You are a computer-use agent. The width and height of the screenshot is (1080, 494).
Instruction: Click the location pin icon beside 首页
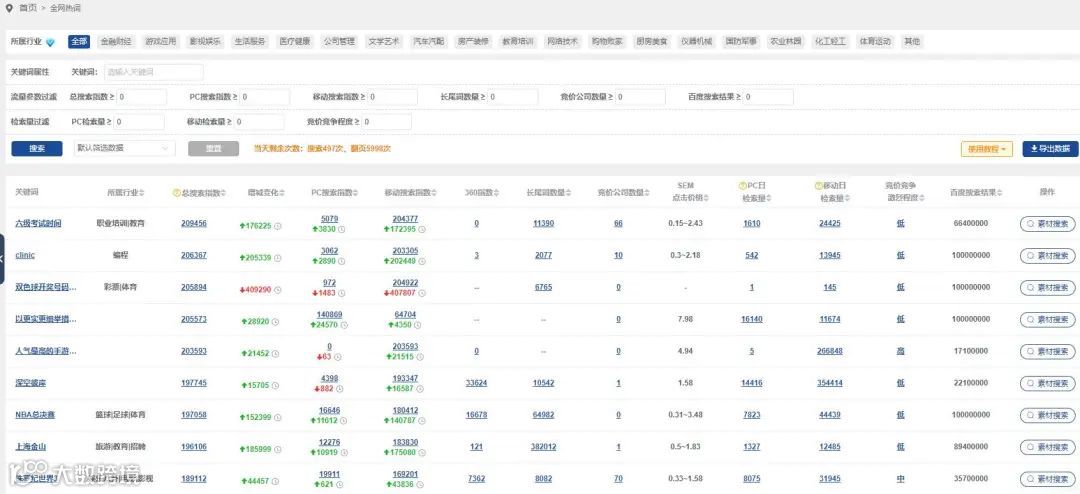(x=9, y=8)
